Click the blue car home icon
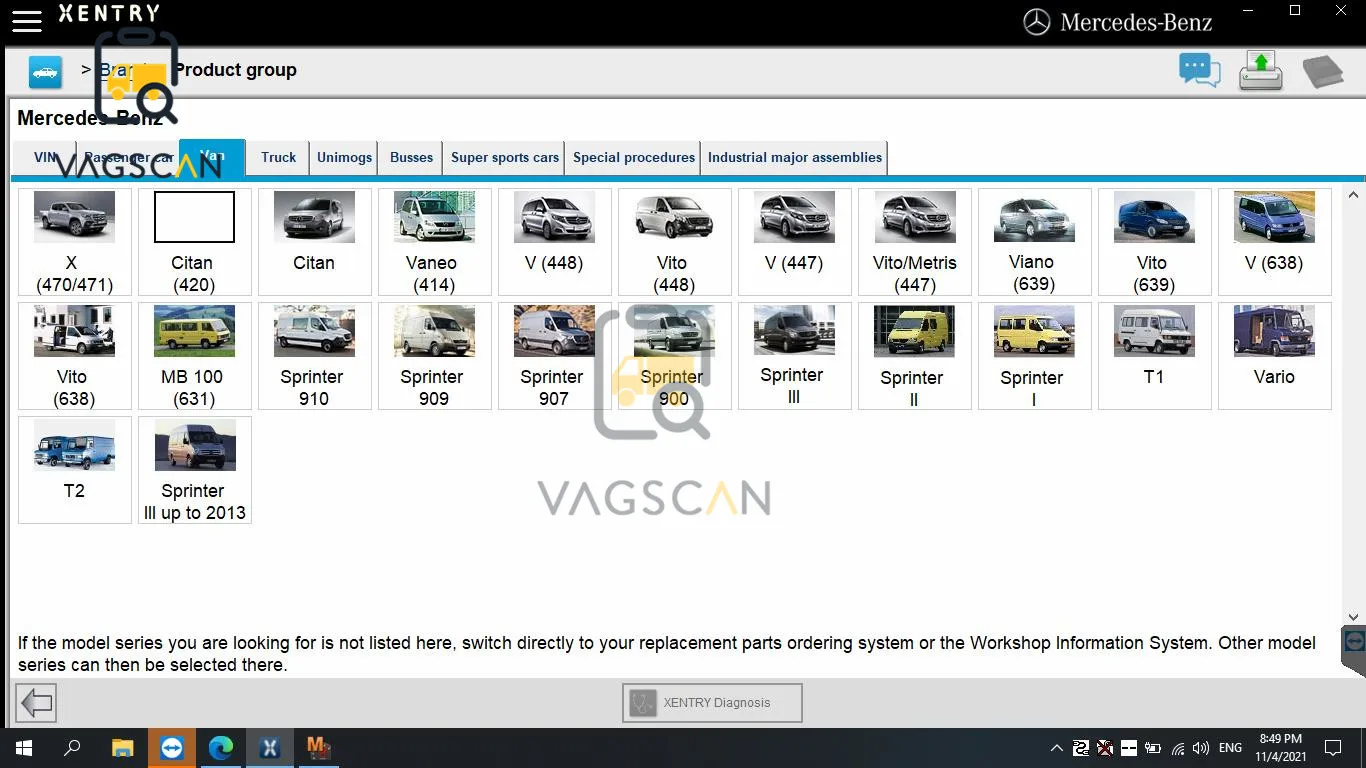1366x768 pixels. click(x=45, y=72)
